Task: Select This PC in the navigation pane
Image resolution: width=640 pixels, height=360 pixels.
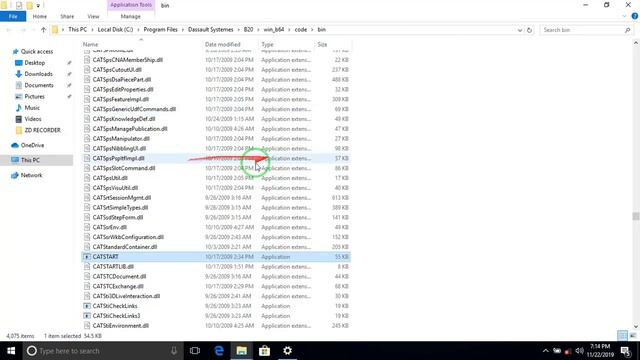Action: click(30, 160)
